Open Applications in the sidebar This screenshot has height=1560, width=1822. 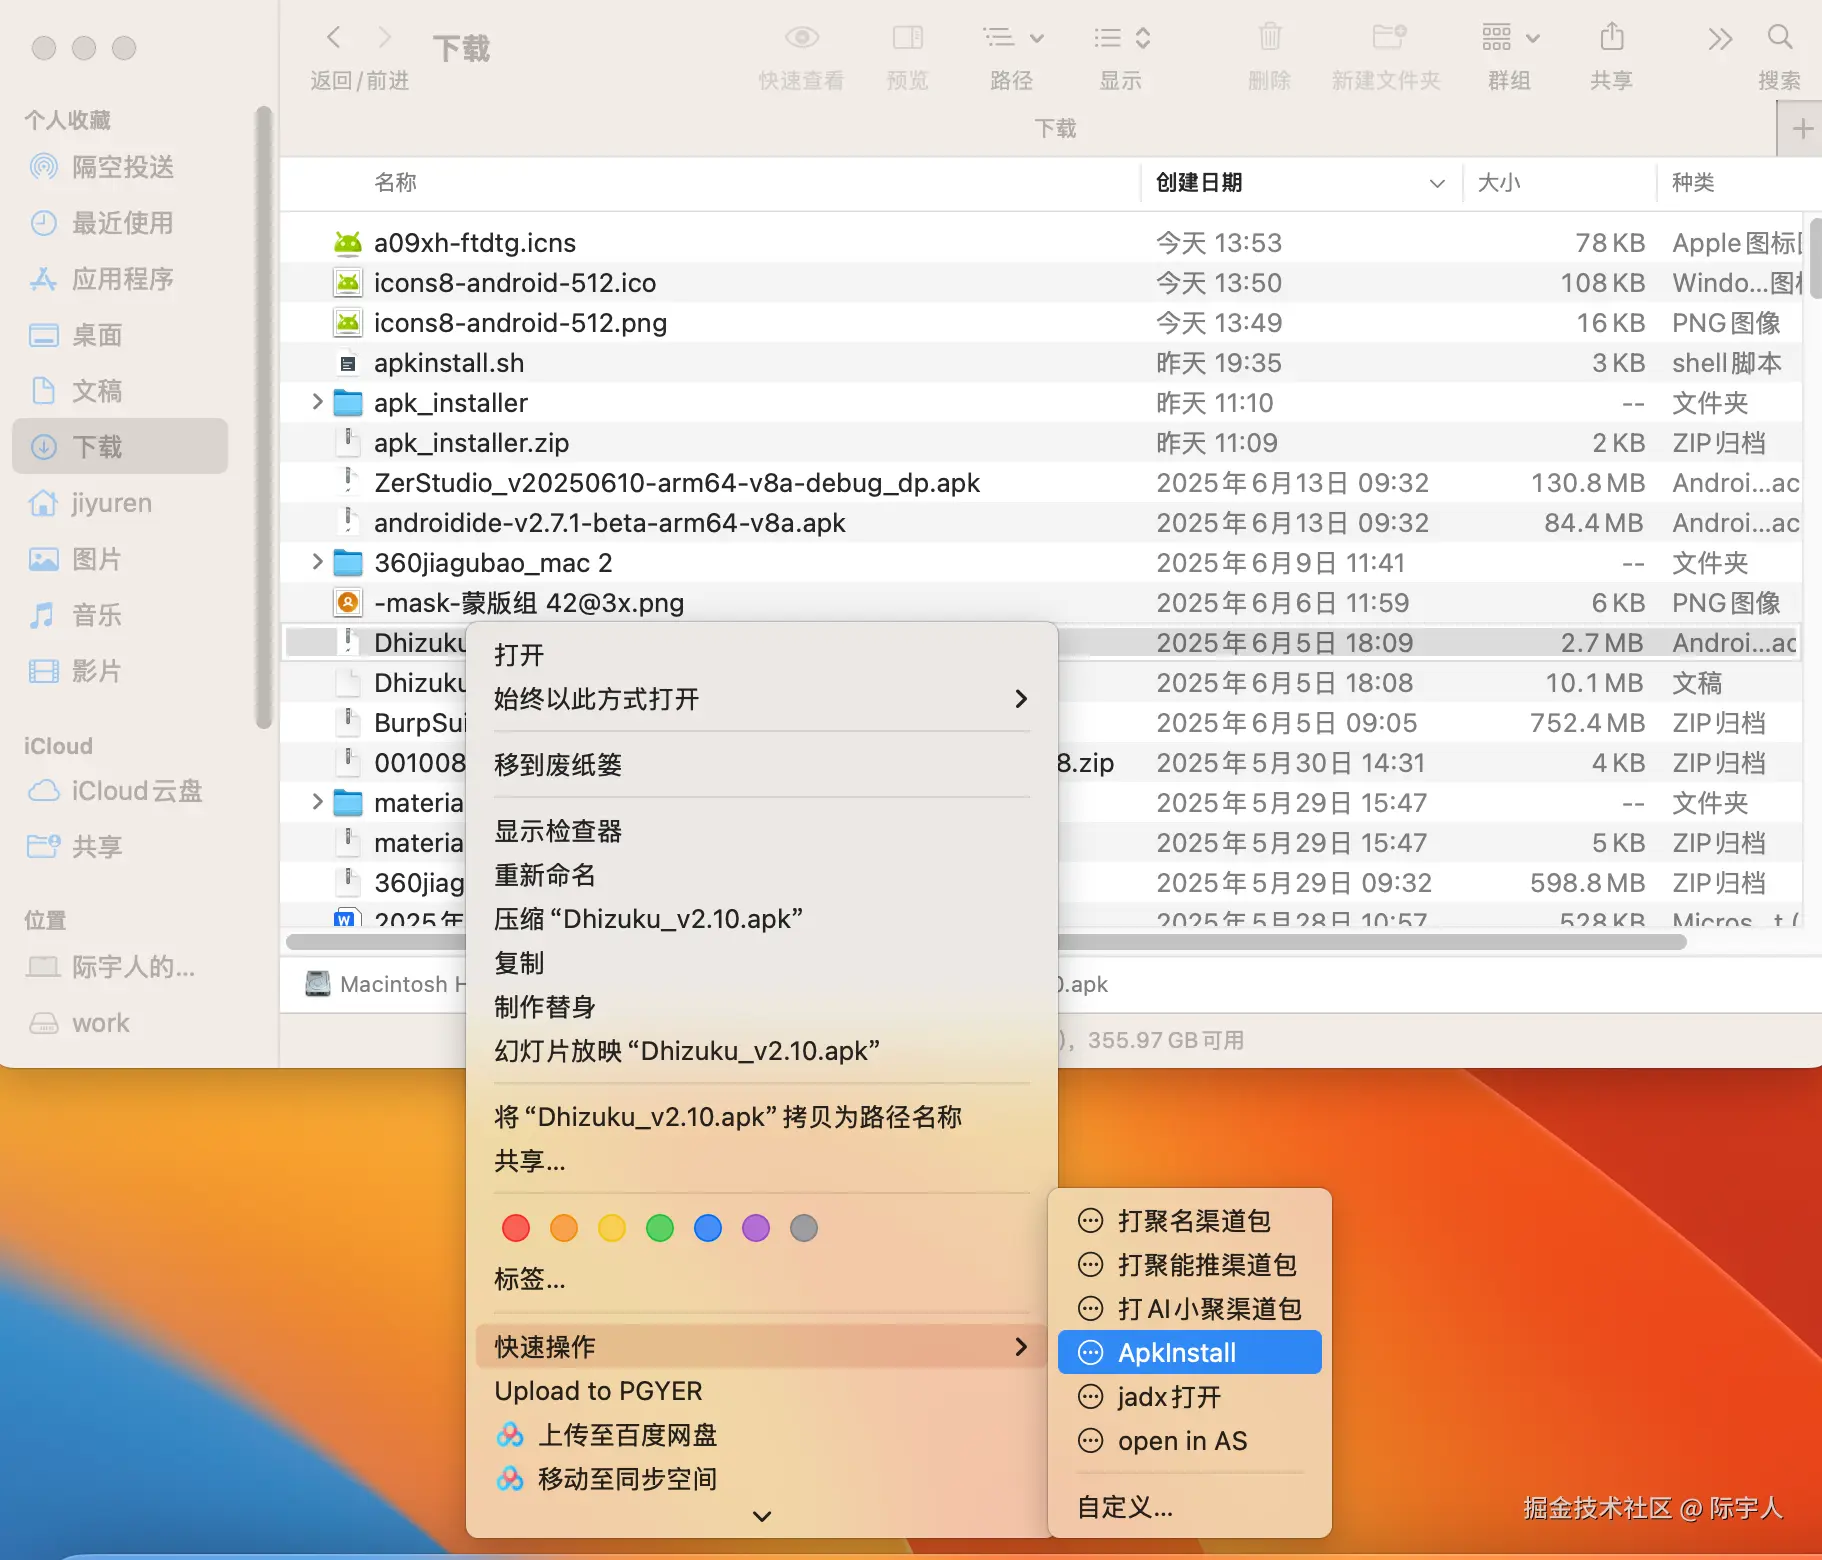(x=120, y=279)
